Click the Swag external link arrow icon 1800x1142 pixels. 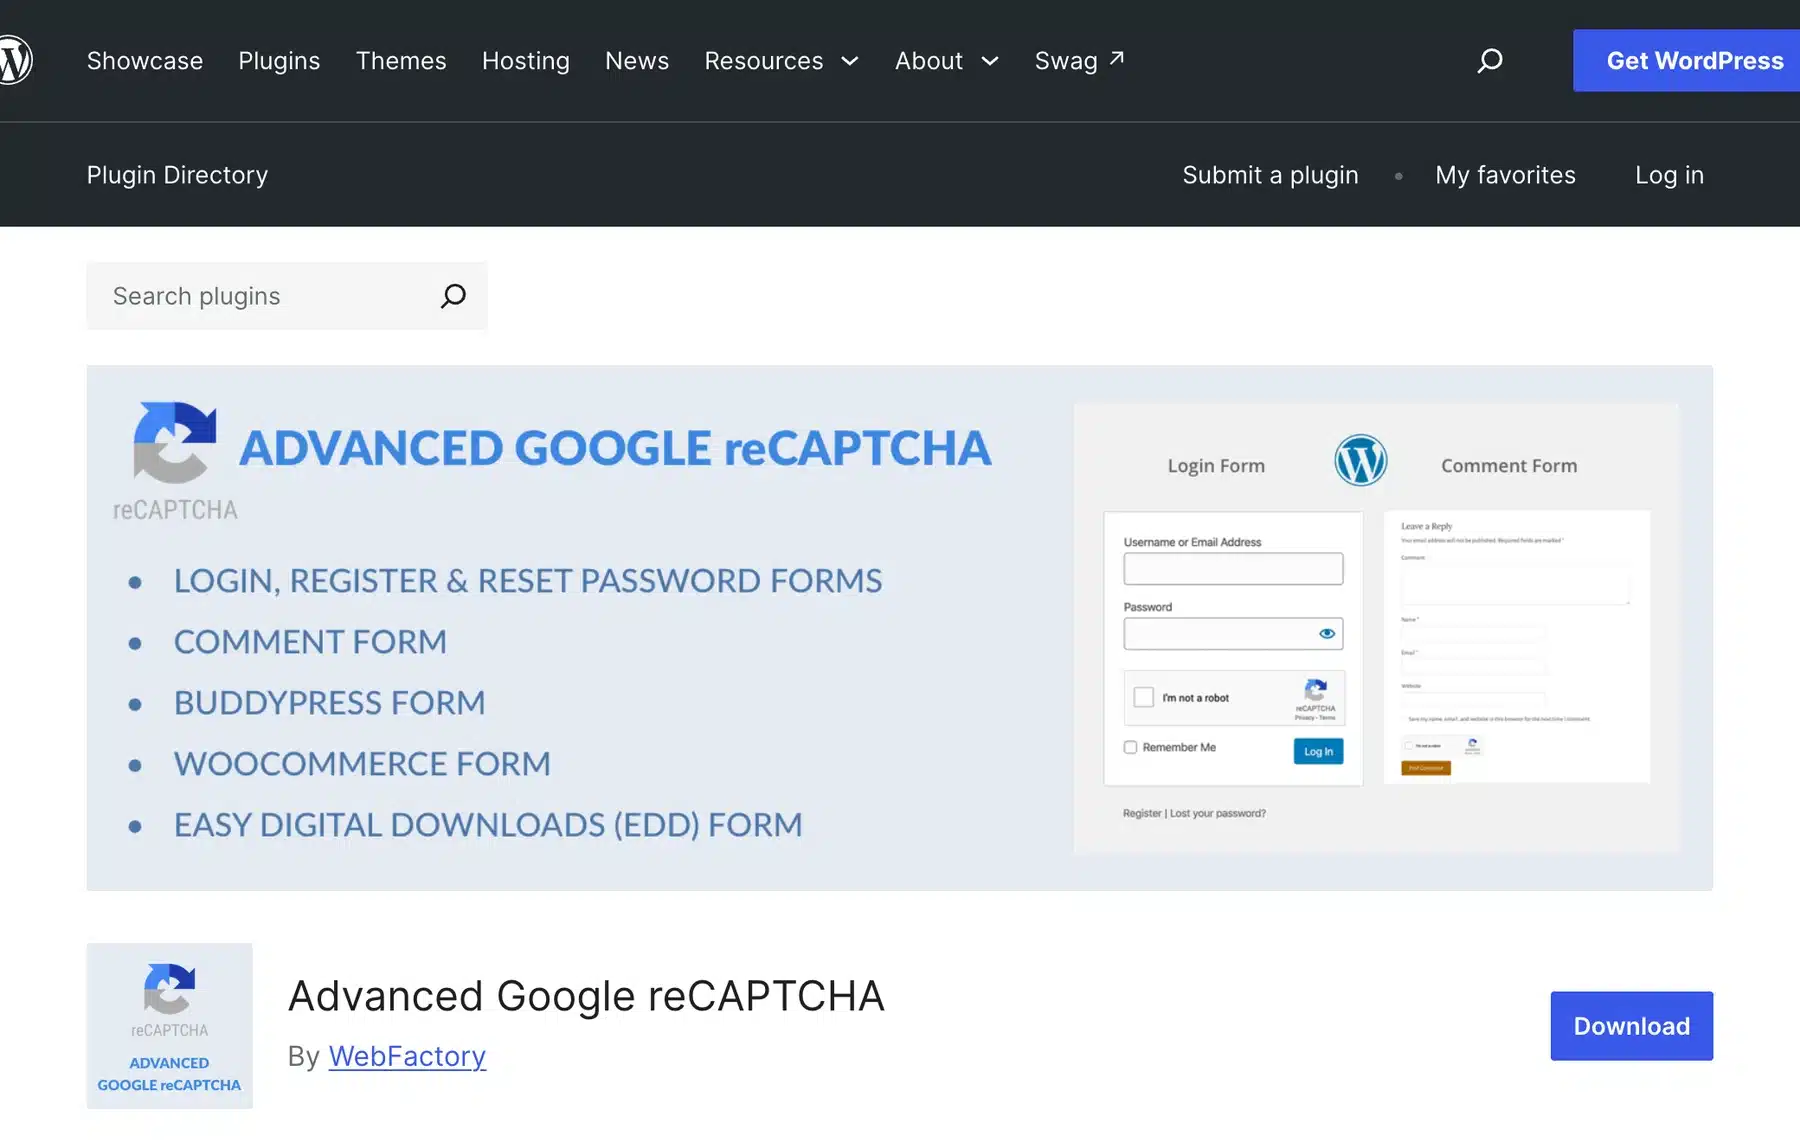[x=1117, y=58]
